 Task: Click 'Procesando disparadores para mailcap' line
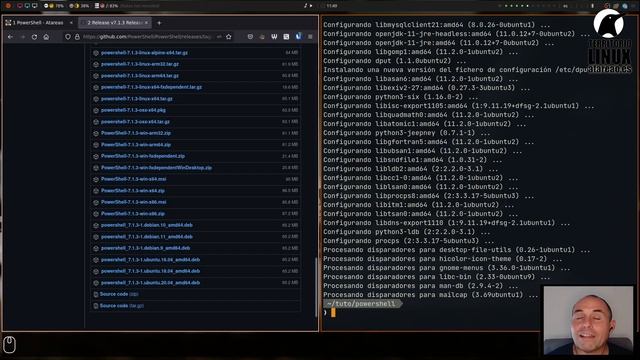coord(430,295)
